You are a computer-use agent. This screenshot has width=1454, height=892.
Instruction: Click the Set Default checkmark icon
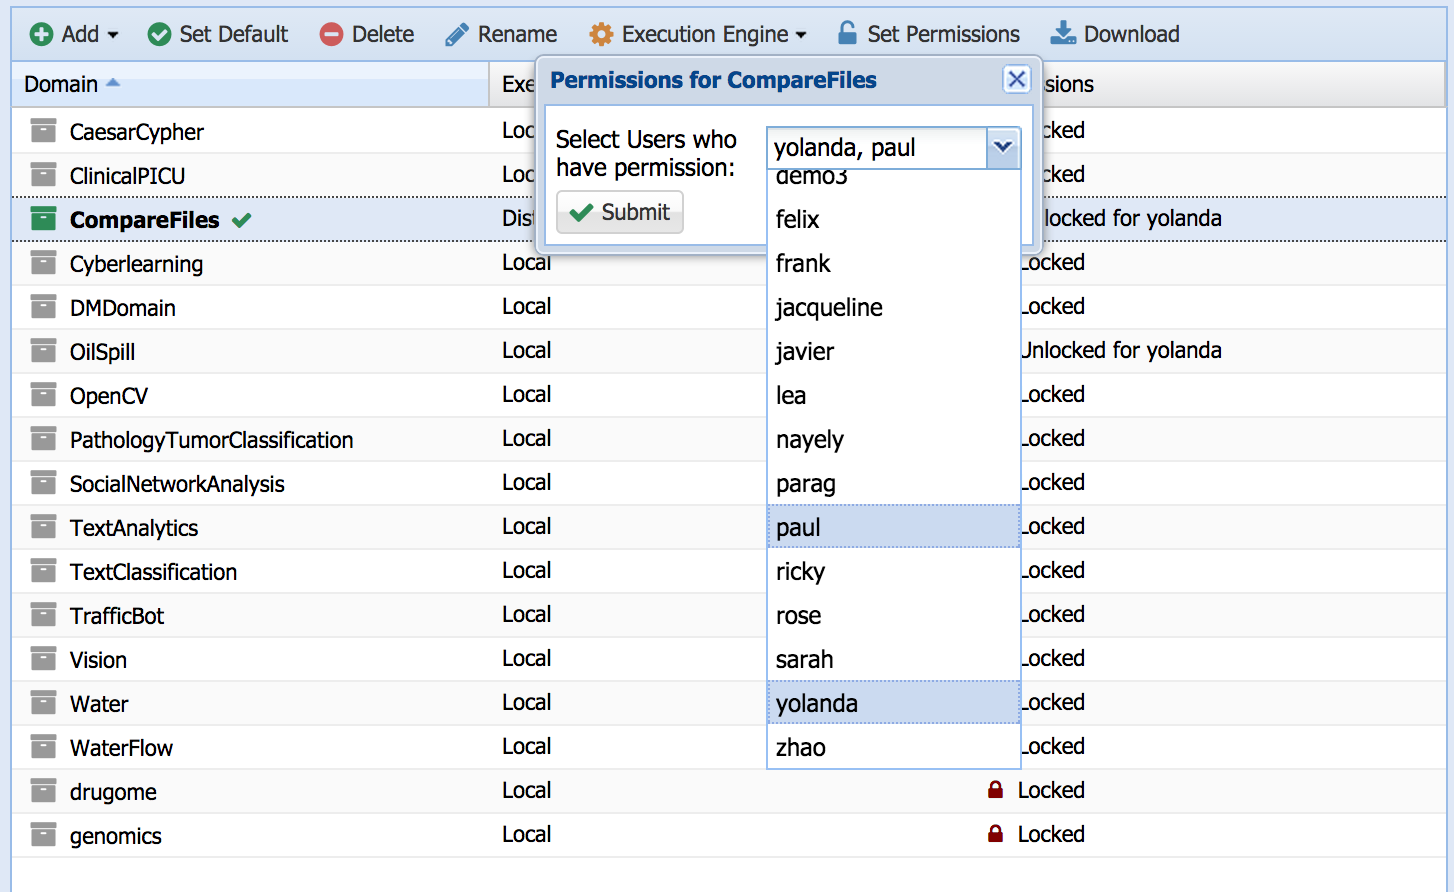[159, 35]
